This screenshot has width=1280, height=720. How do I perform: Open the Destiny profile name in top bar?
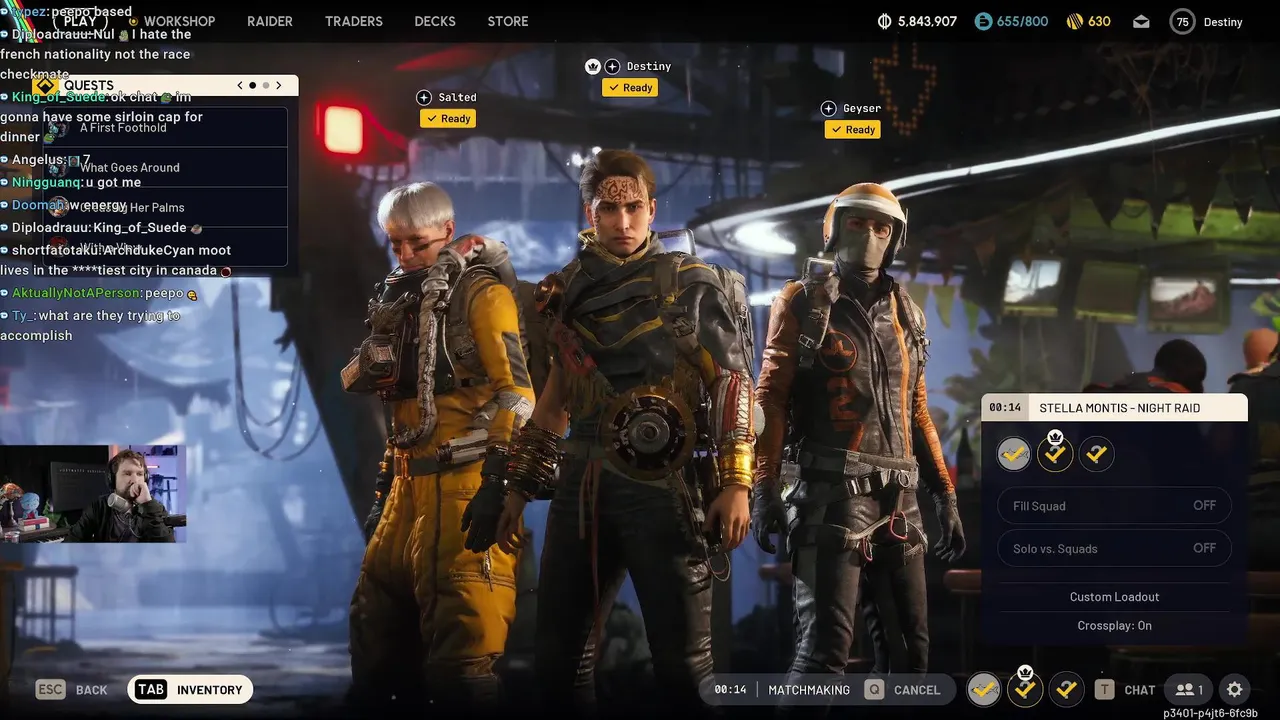(1222, 22)
